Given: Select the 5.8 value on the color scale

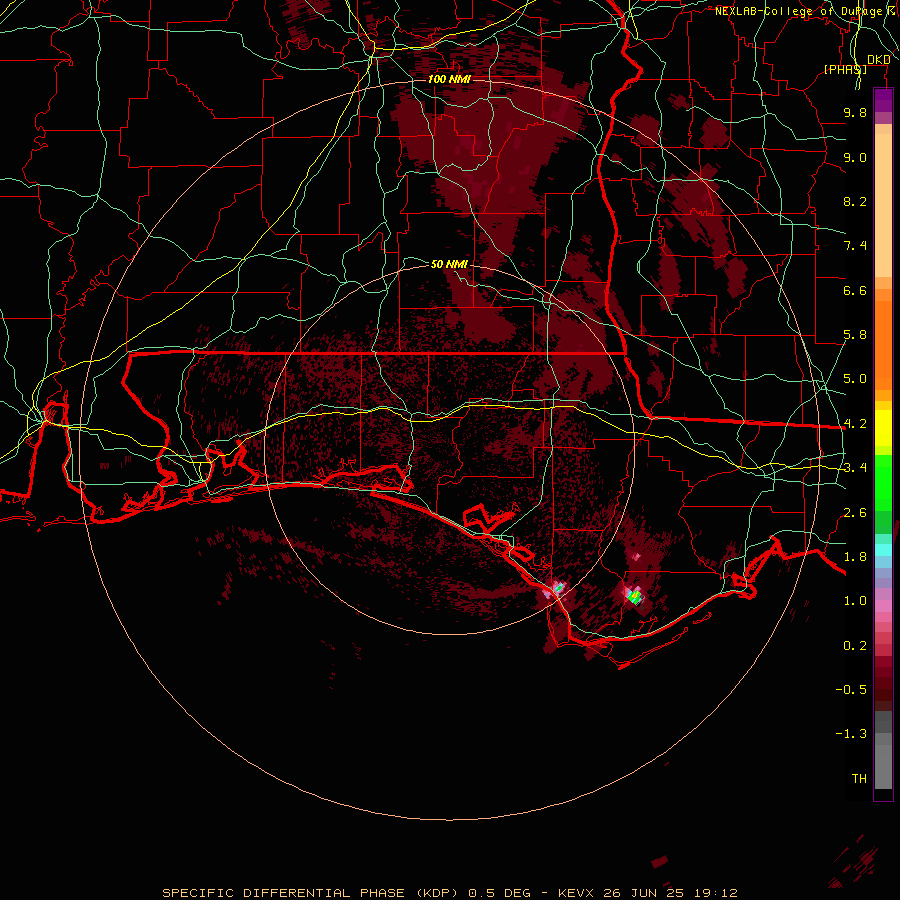Looking at the screenshot, I should (855, 335).
